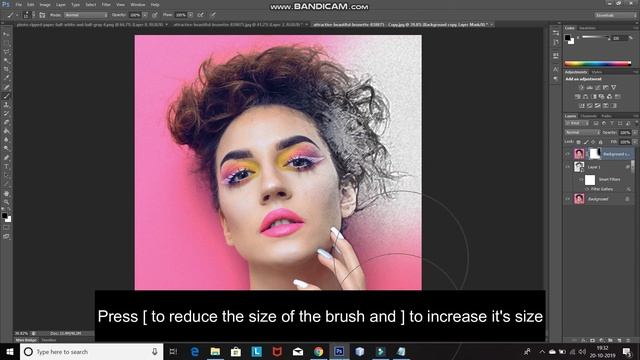Toggle lock all padlock icon
The image size is (640, 360).
[x=600, y=142]
